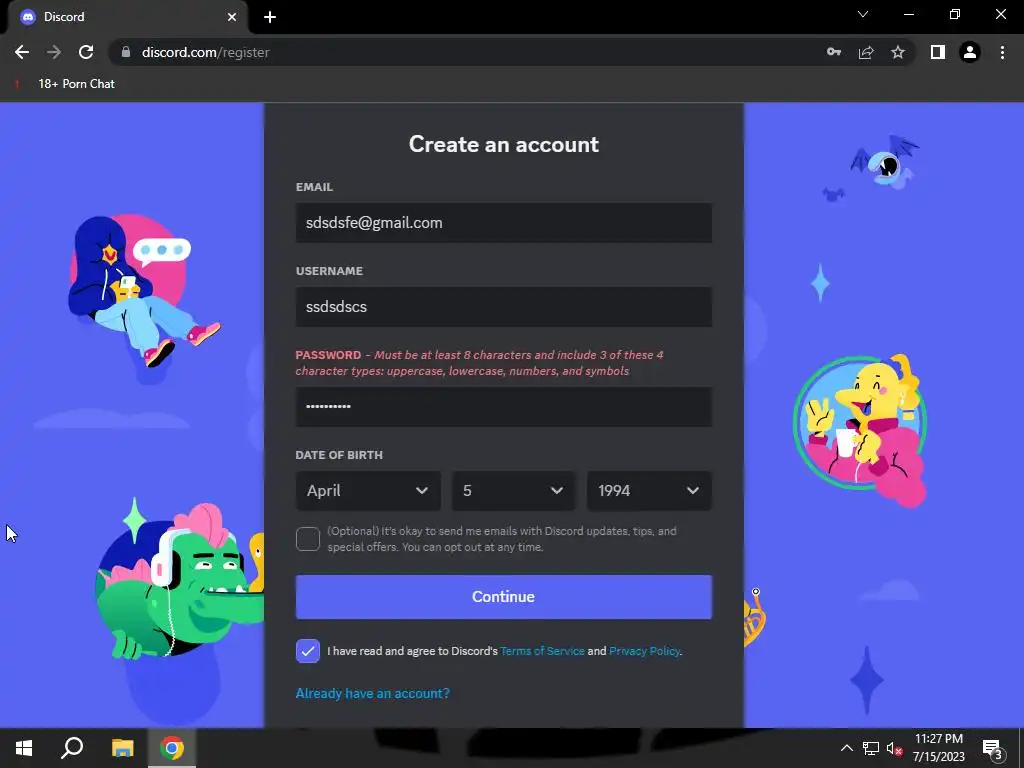The image size is (1024, 768).
Task: Click the muted volume tray icon
Action: 894,748
